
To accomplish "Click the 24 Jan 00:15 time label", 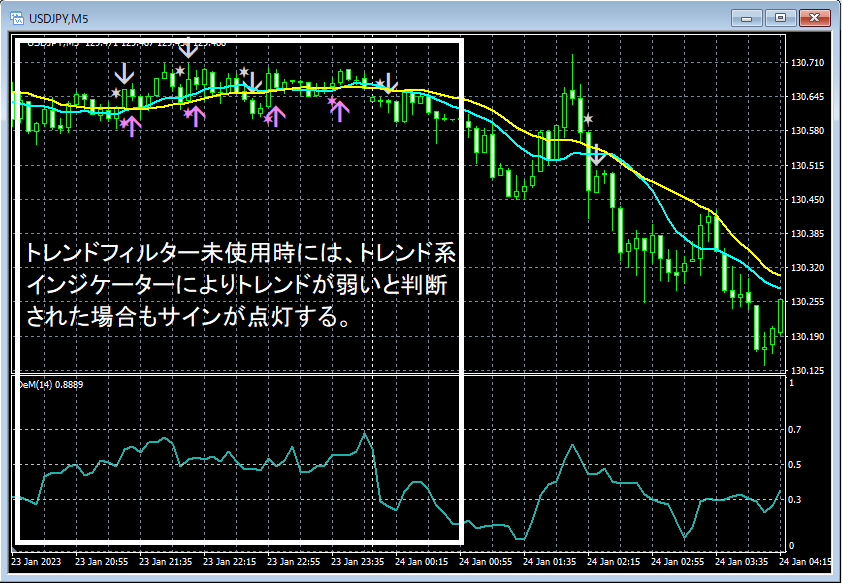I will point(422,561).
